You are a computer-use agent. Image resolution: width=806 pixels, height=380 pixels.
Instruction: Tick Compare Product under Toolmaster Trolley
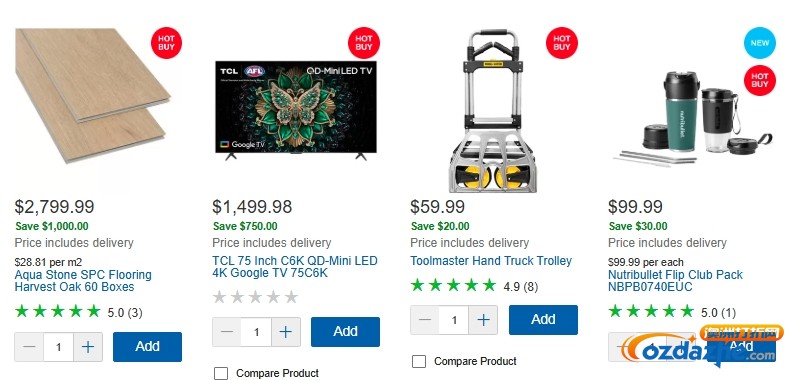pyautogui.click(x=419, y=361)
